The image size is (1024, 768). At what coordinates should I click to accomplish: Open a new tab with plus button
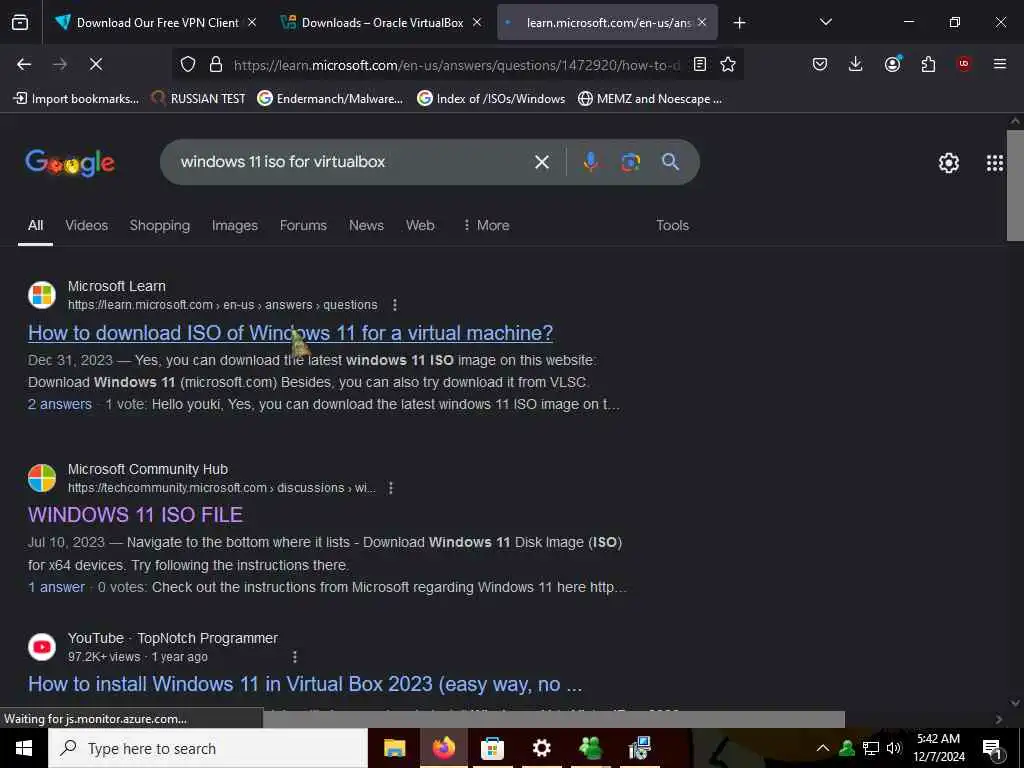(x=739, y=23)
